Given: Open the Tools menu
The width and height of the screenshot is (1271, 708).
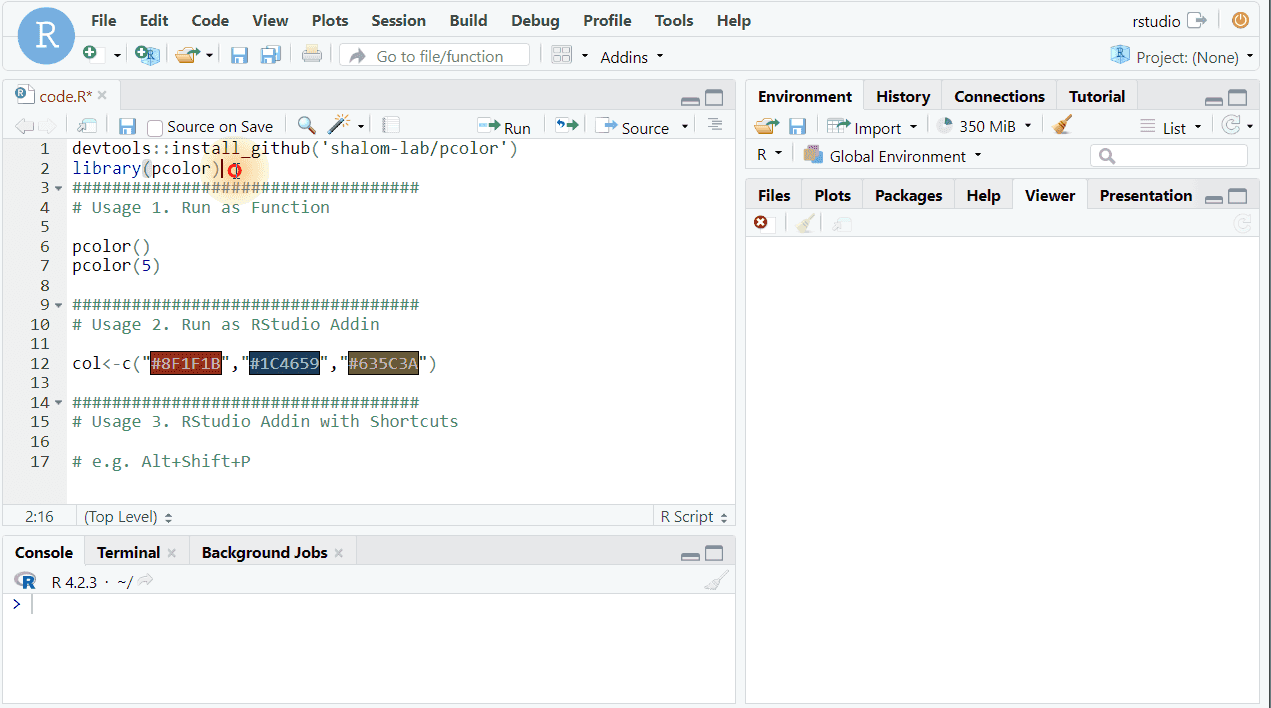Looking at the screenshot, I should [674, 20].
